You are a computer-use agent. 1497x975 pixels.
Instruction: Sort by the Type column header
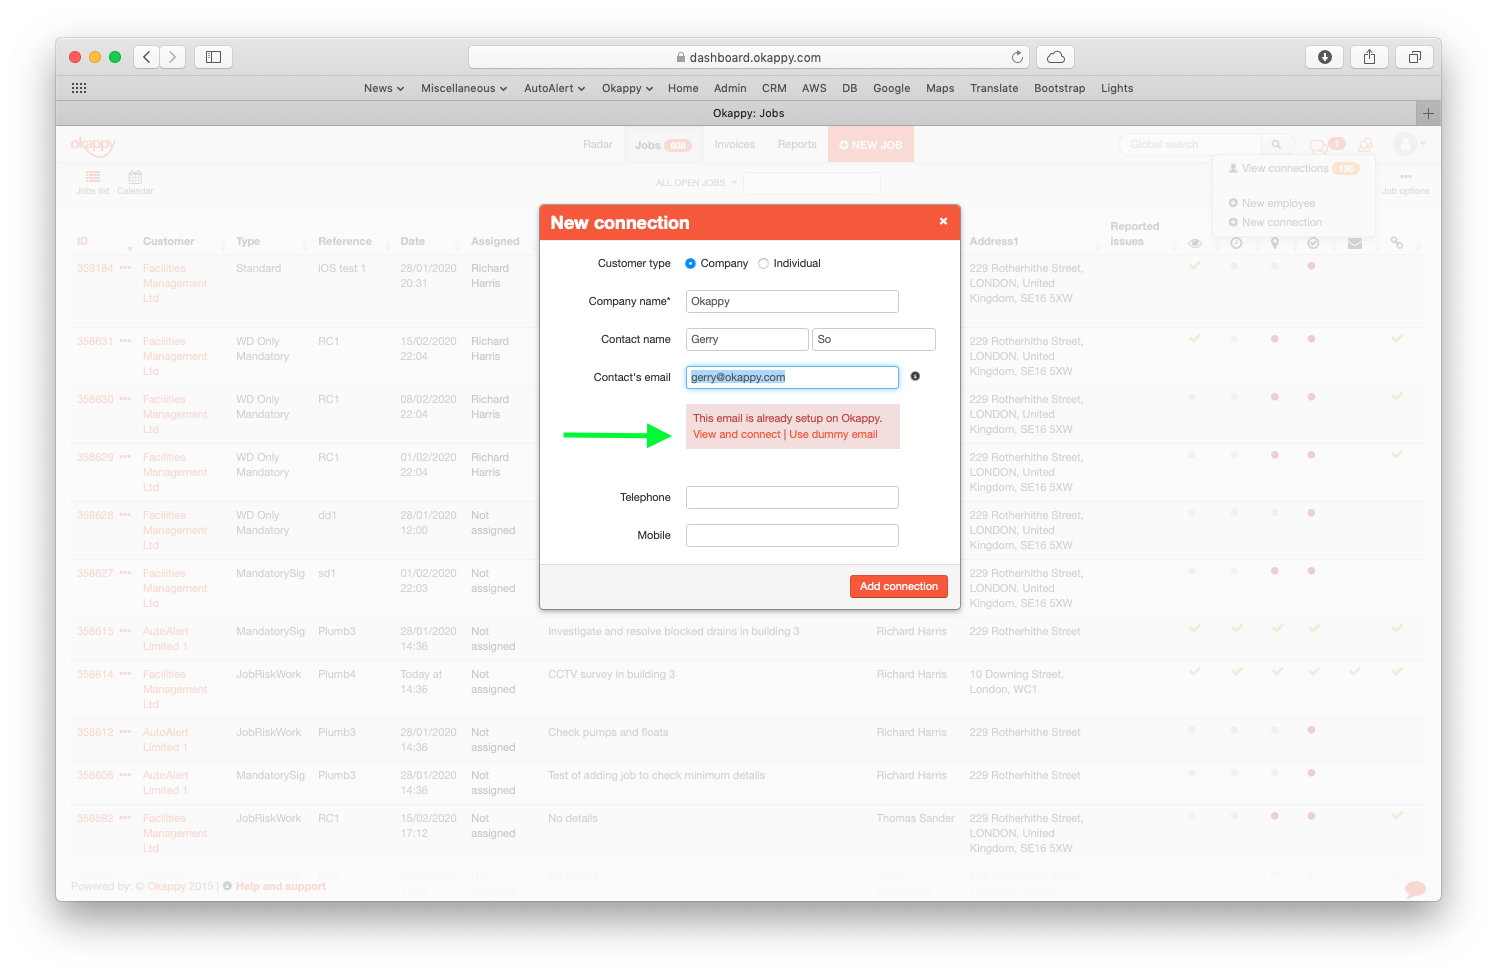(x=248, y=241)
